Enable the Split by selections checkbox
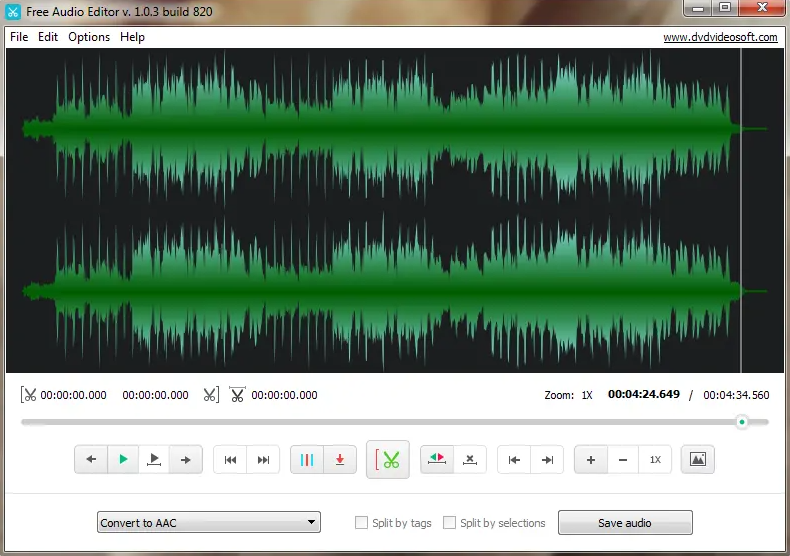The width and height of the screenshot is (790, 556). point(449,523)
